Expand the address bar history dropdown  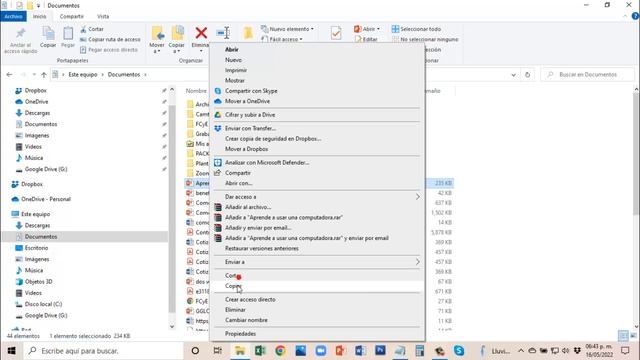(513, 75)
